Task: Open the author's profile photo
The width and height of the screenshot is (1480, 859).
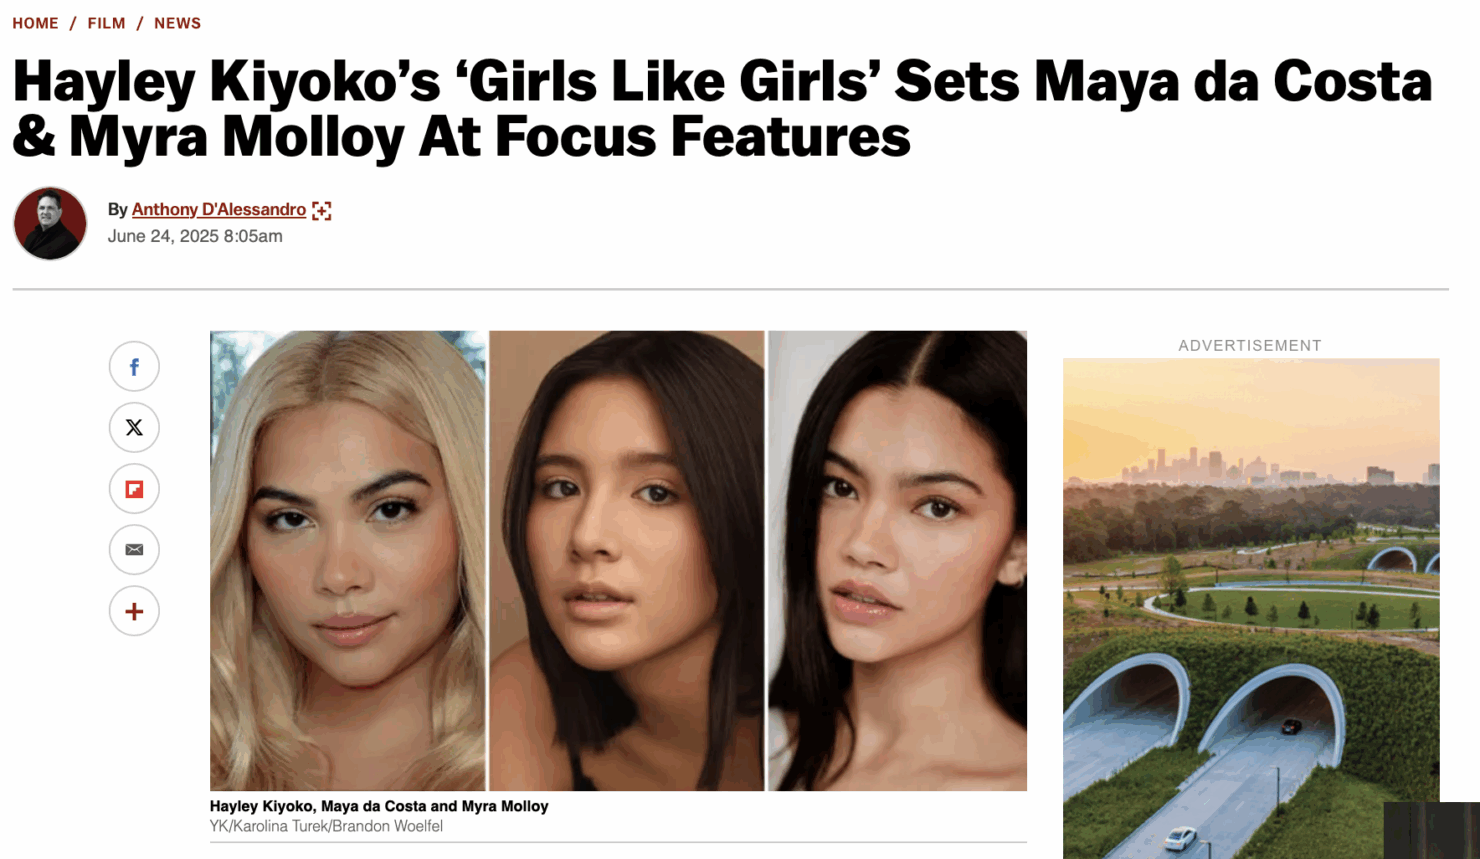Action: pos(50,223)
